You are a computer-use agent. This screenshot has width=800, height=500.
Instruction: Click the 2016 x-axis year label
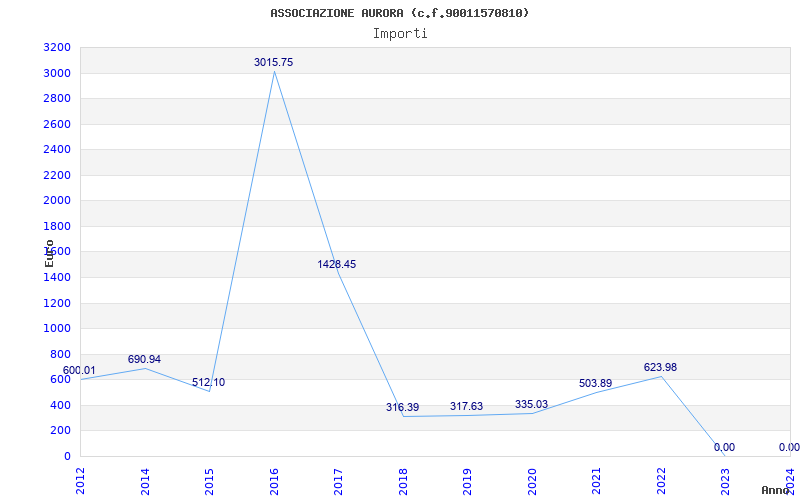(x=274, y=481)
